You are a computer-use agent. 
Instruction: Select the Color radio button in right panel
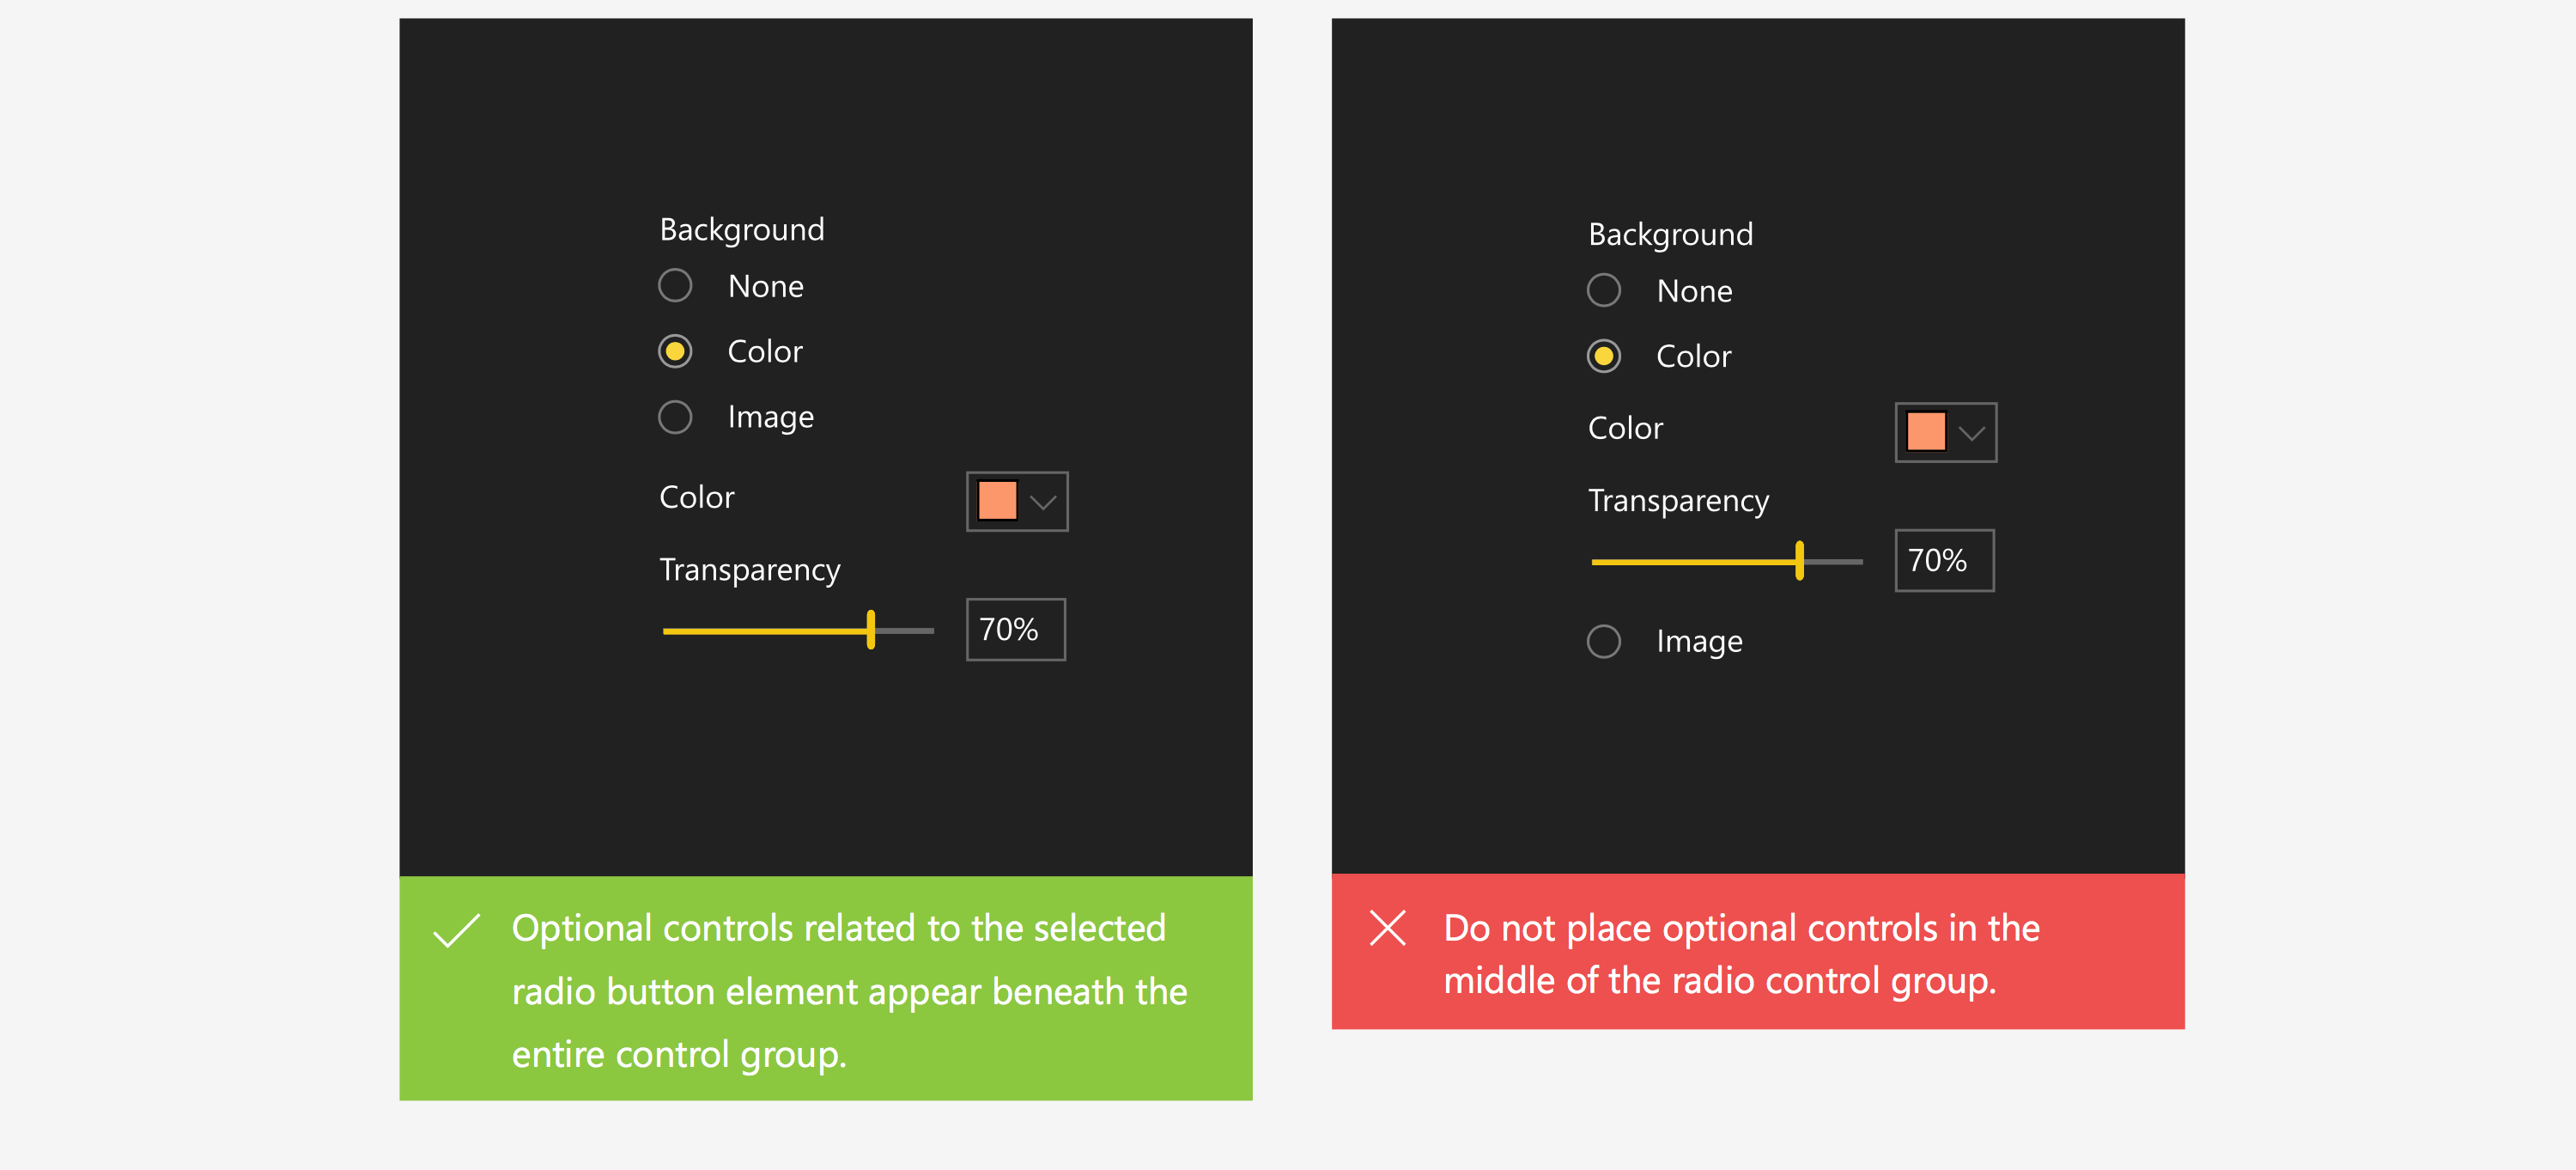[1603, 356]
